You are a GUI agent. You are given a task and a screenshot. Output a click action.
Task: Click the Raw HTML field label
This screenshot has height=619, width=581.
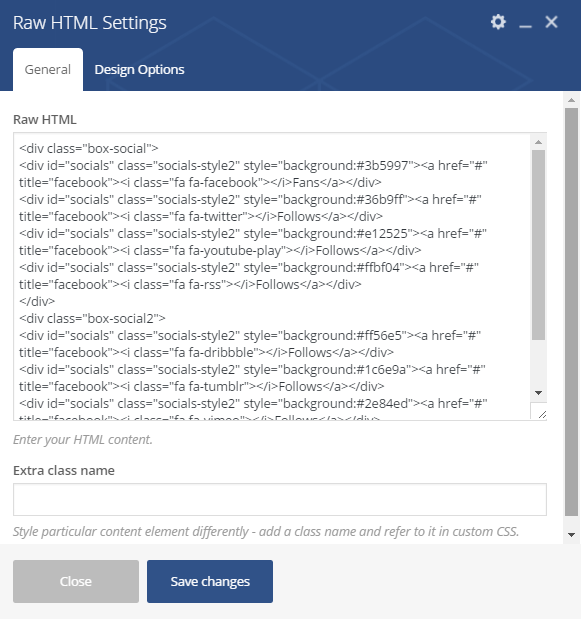[x=45, y=120]
